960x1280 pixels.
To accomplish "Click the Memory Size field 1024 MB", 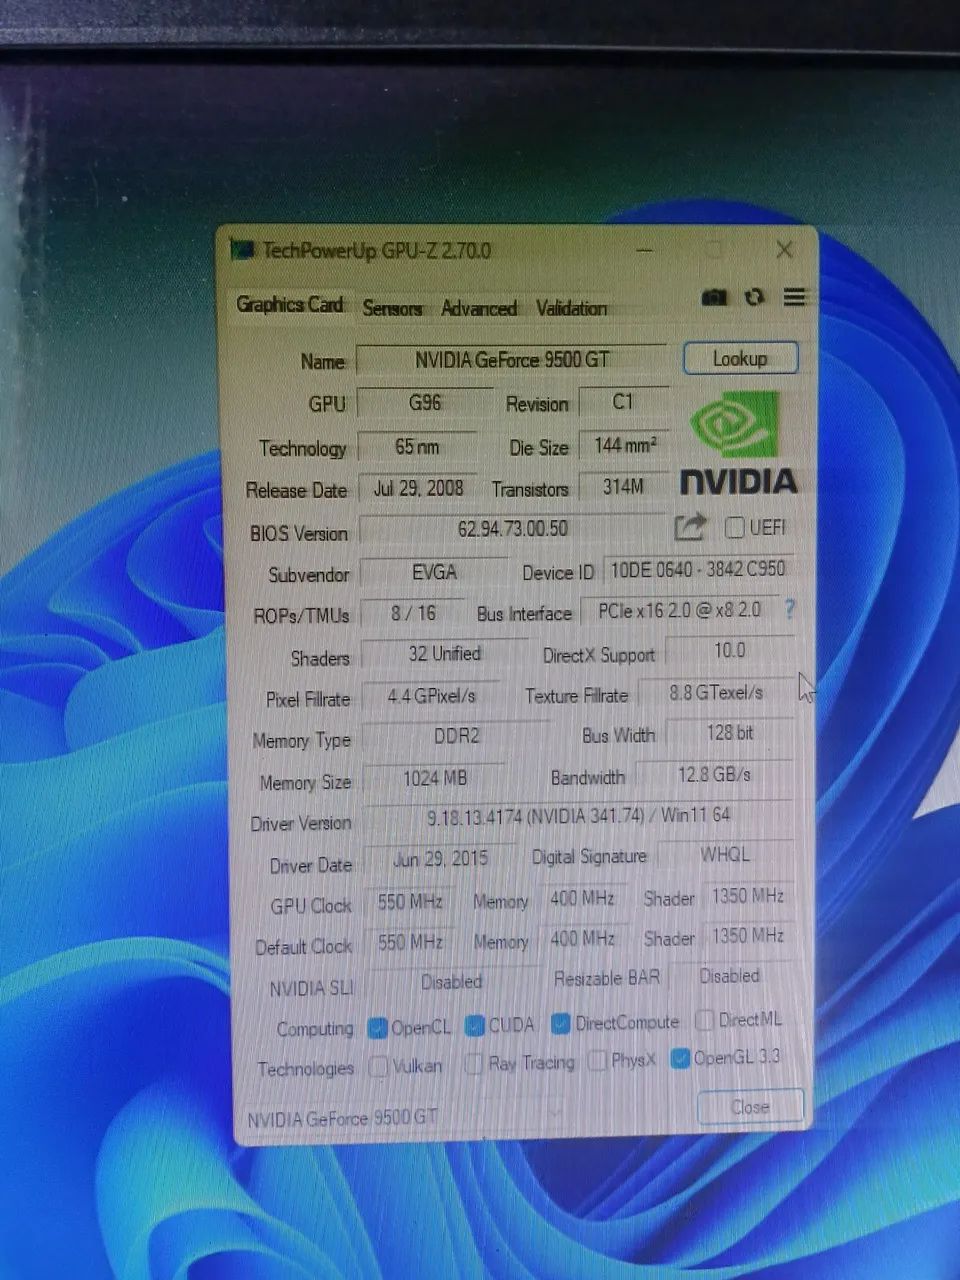I will point(435,778).
